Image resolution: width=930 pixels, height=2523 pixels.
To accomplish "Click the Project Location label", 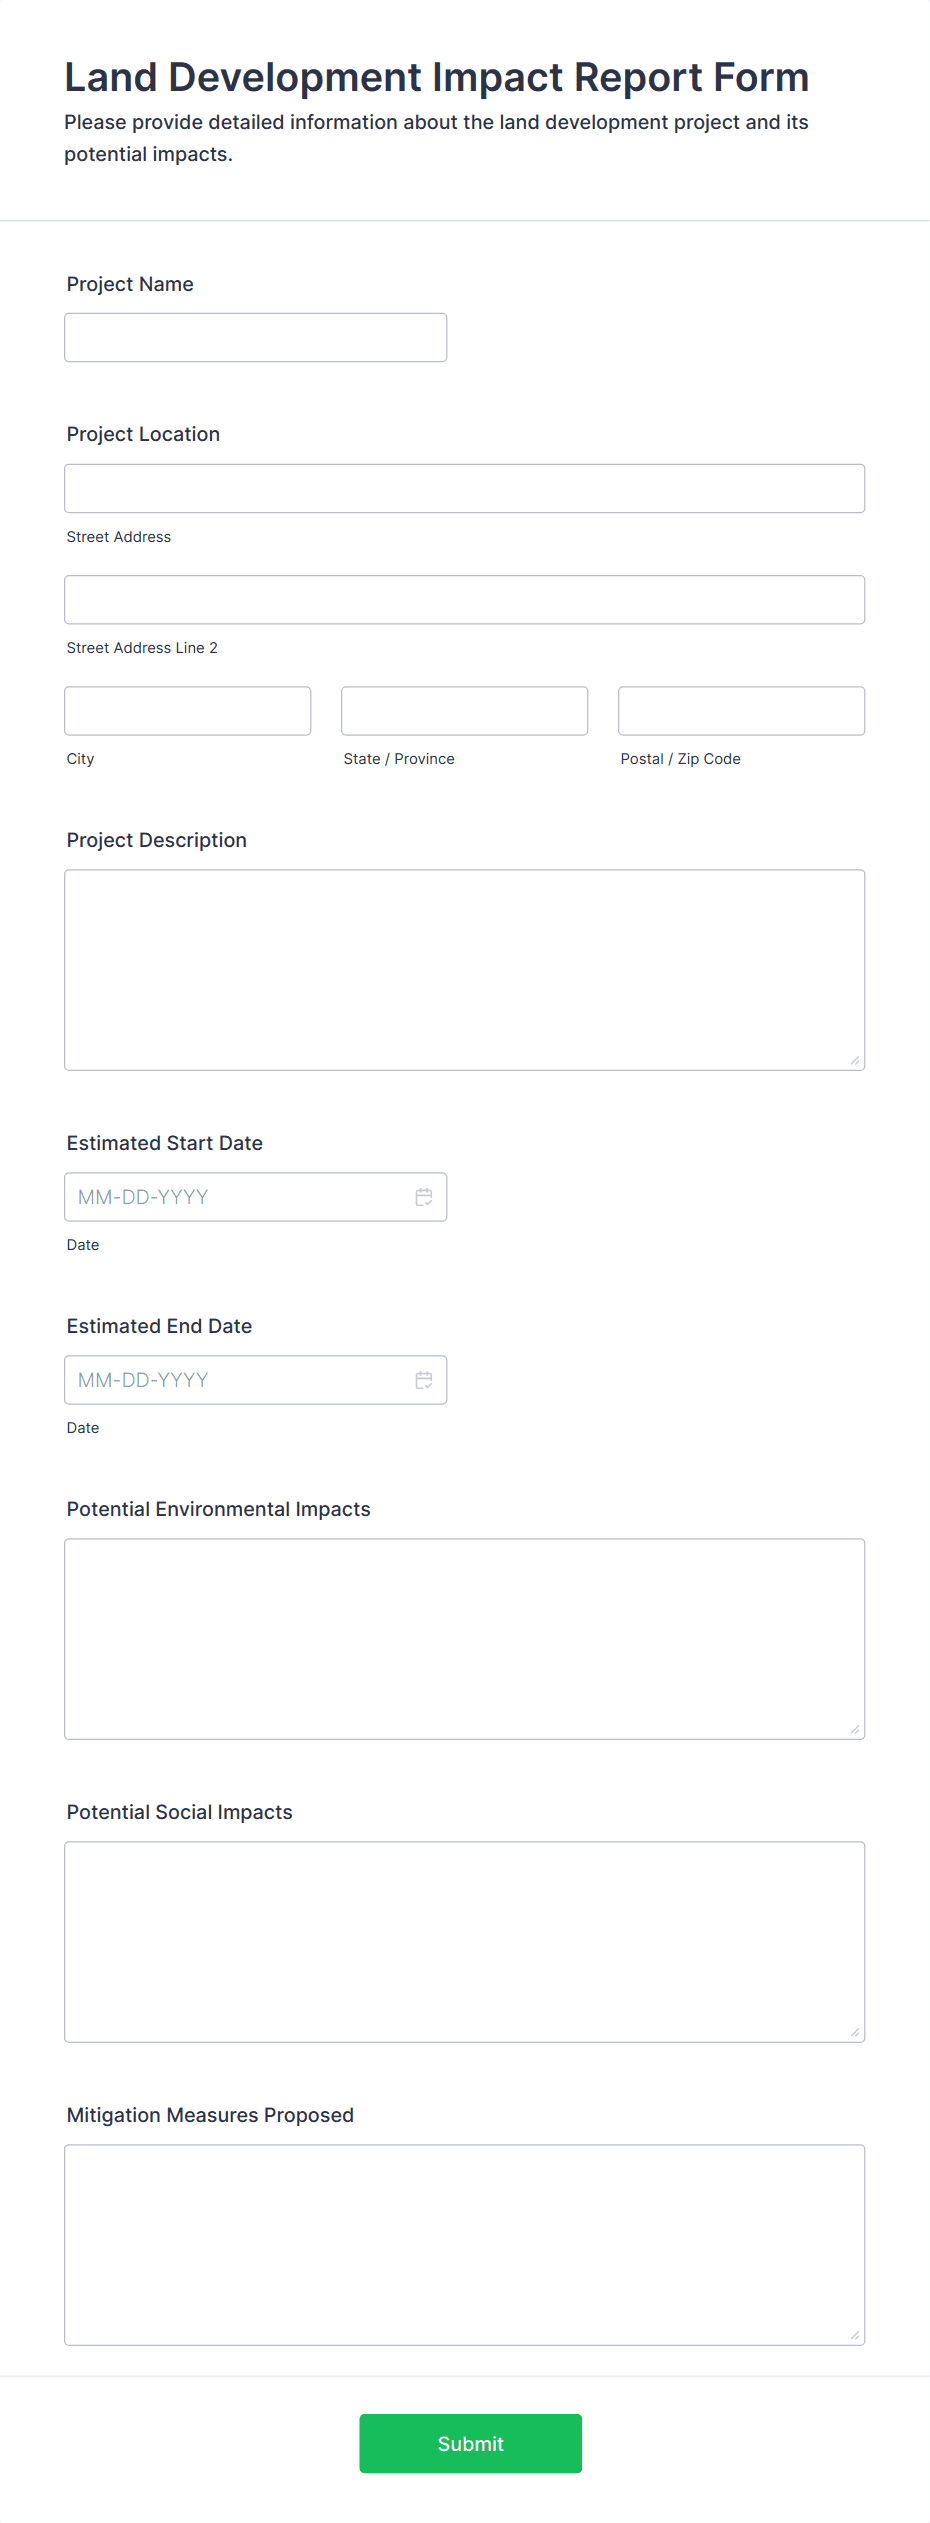I will pos(143,434).
